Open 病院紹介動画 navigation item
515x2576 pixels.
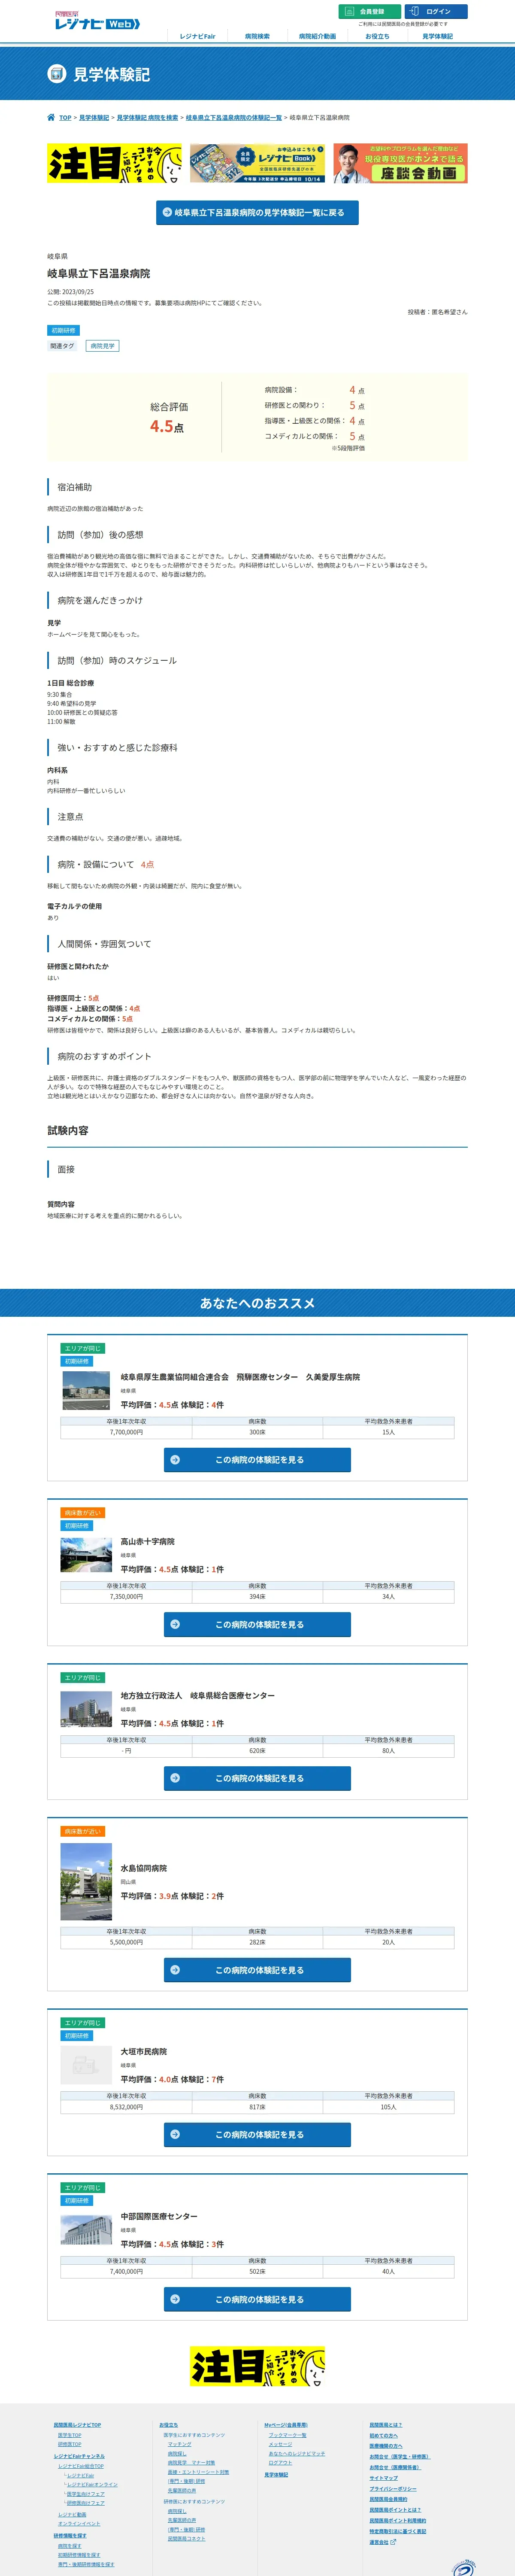[x=317, y=36]
